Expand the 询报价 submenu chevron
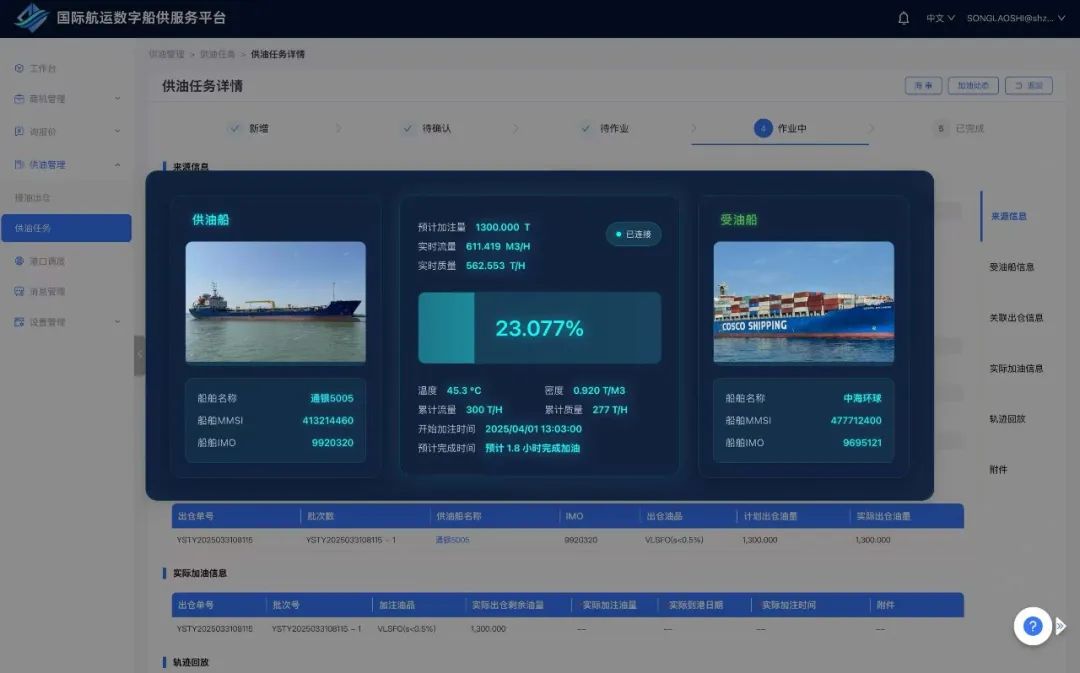Screen dimensions: 1080x673 tap(117, 131)
